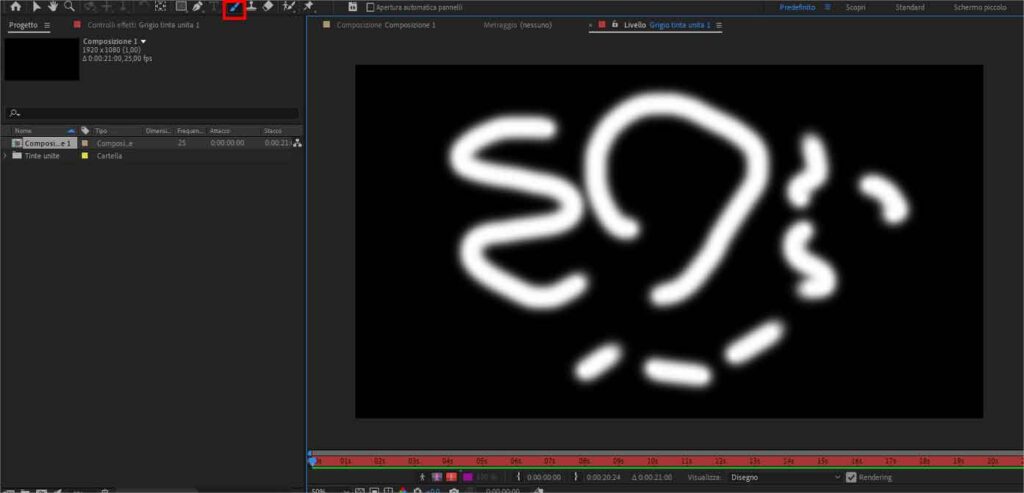Screen dimensions: 1024x493
Task: Click the red mask icon in viewer controls
Action: (x=451, y=477)
